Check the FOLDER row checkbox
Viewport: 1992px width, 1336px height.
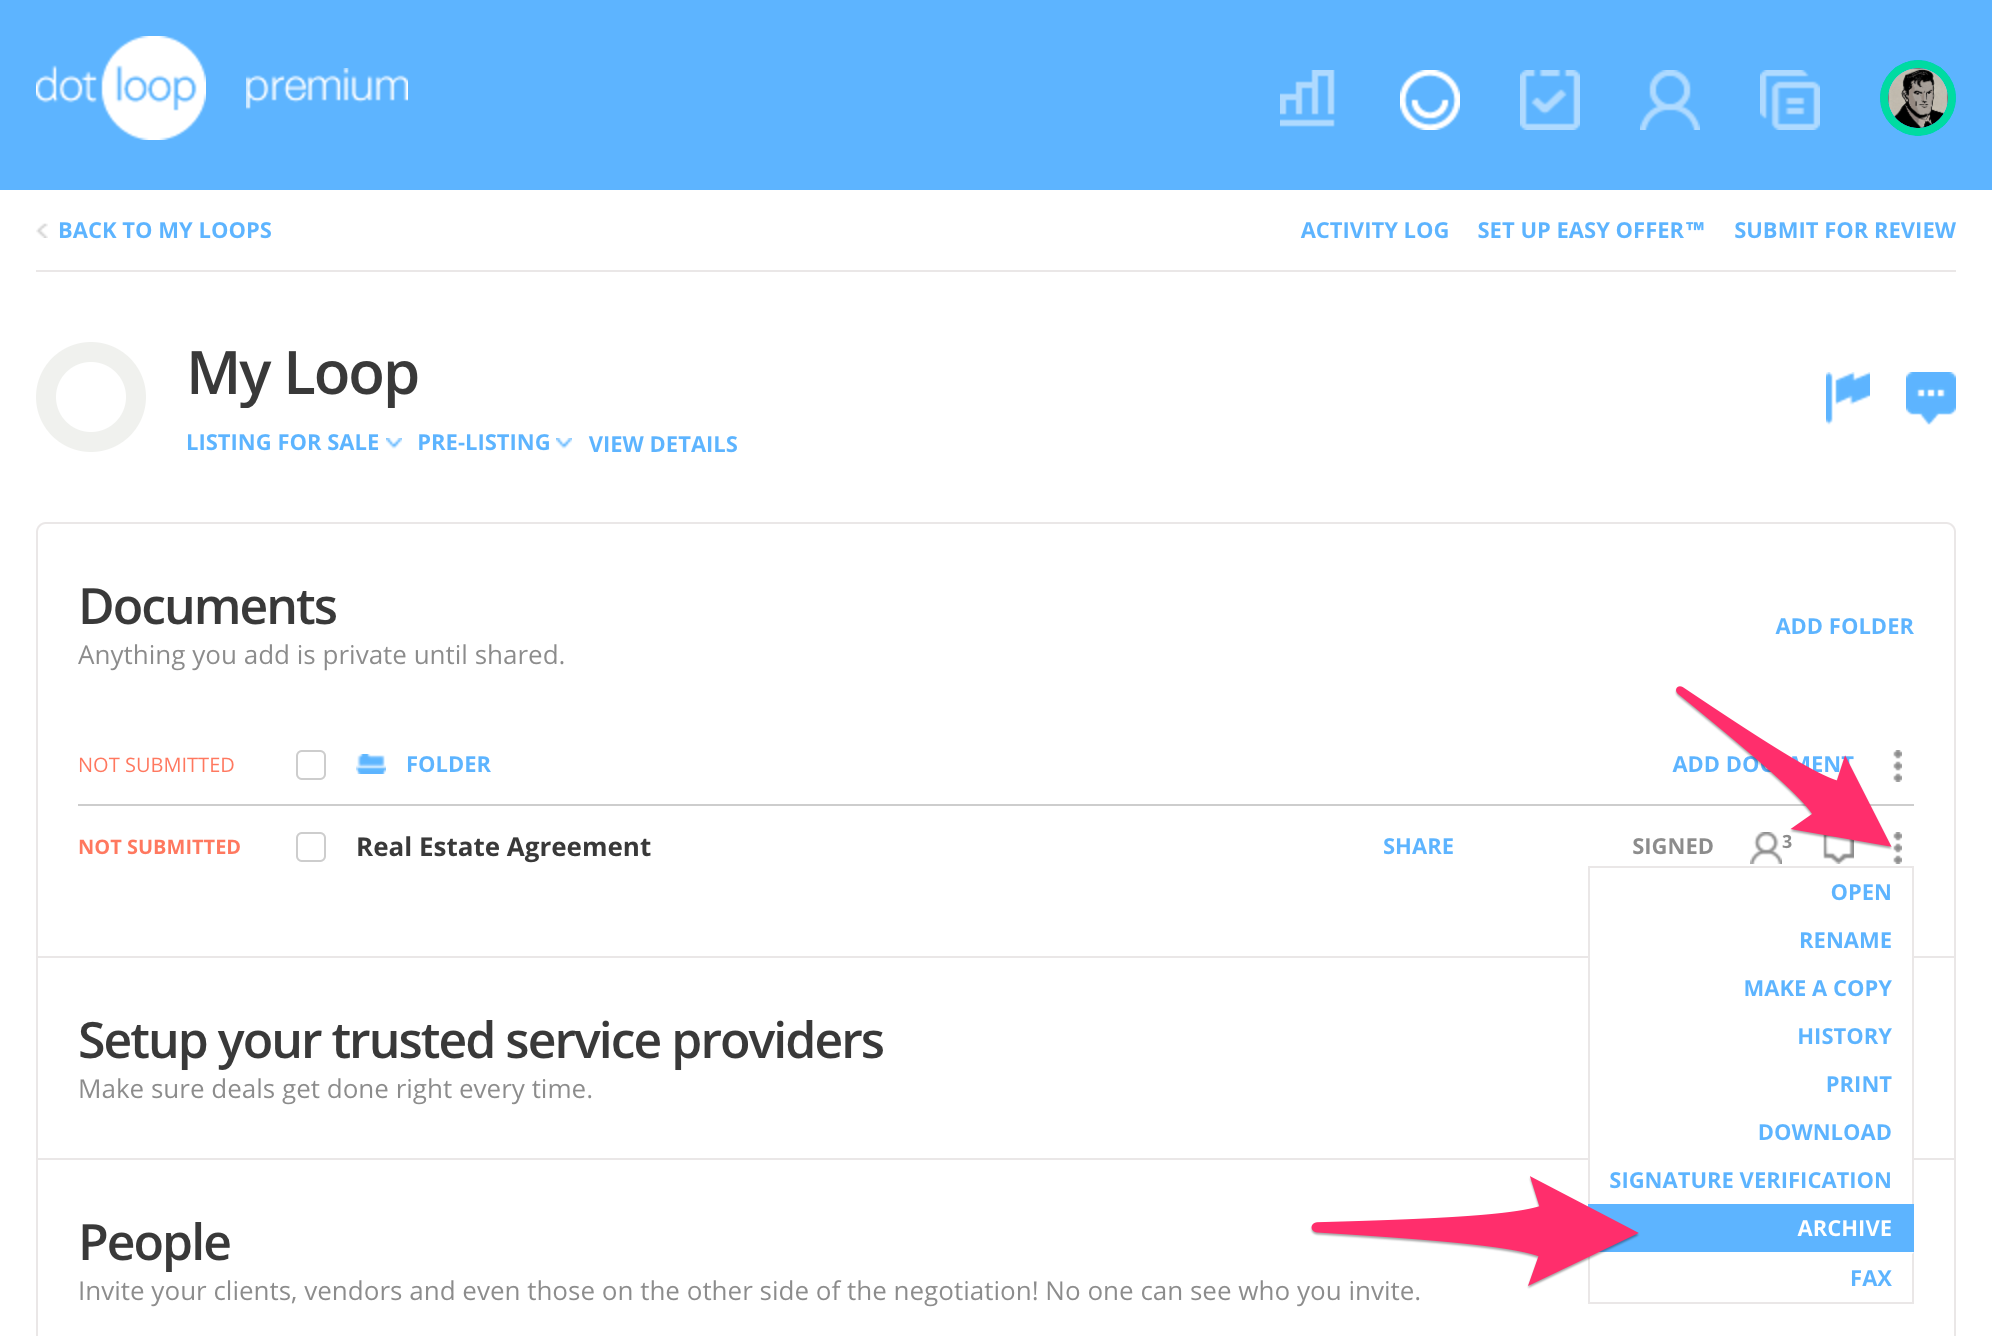(x=311, y=765)
